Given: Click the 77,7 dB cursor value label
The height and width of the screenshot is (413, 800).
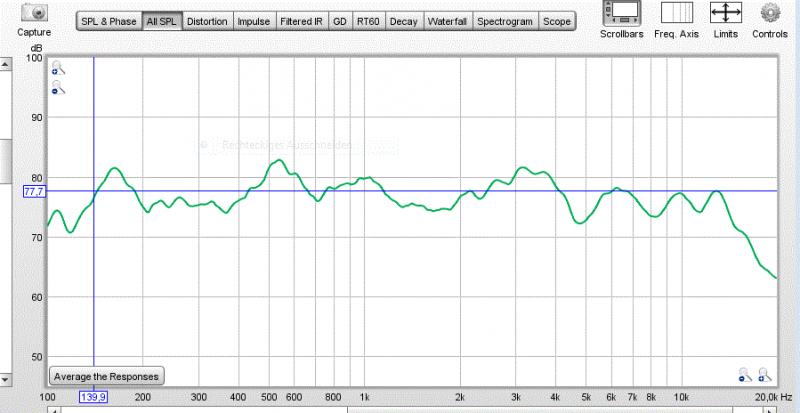Looking at the screenshot, I should point(35,191).
